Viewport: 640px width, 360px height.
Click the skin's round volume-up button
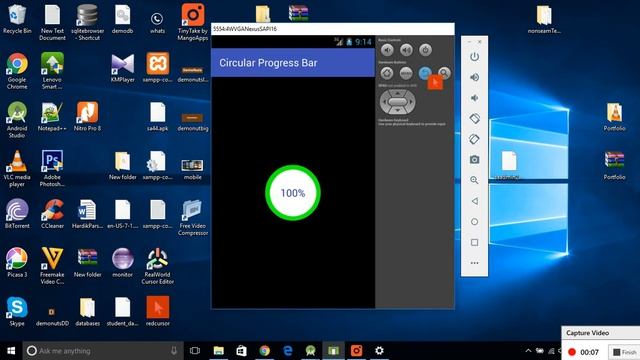406,50
